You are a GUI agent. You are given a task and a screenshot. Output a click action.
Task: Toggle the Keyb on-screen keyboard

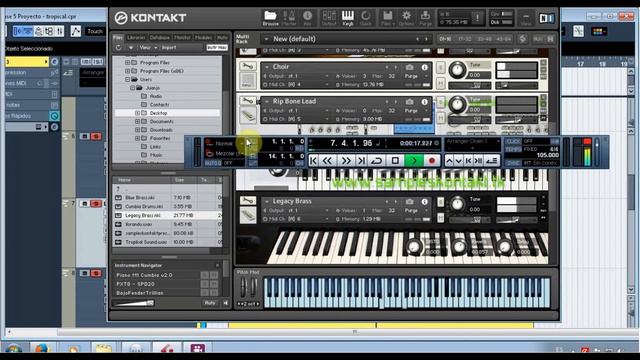coord(348,18)
